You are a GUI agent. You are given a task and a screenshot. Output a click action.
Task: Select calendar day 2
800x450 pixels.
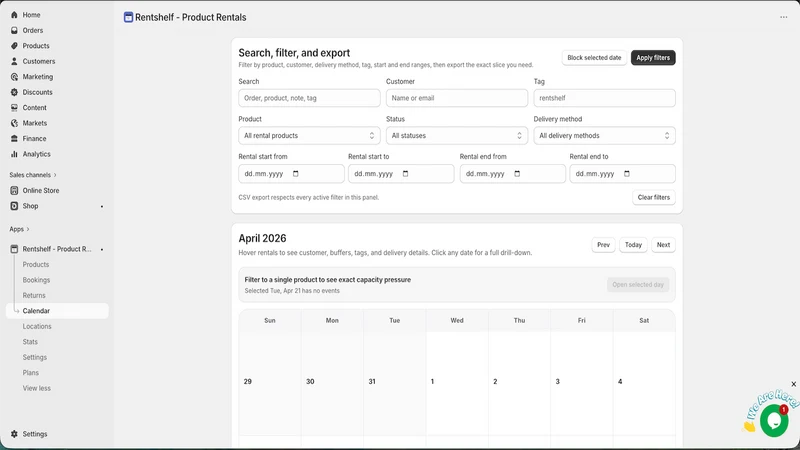point(519,382)
